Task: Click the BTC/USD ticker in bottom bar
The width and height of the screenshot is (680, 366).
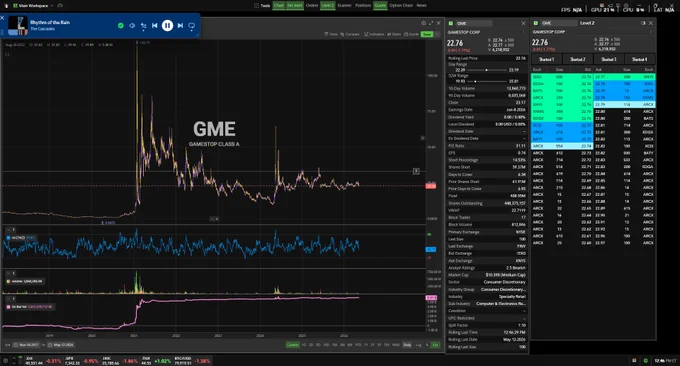Action: 193,360
